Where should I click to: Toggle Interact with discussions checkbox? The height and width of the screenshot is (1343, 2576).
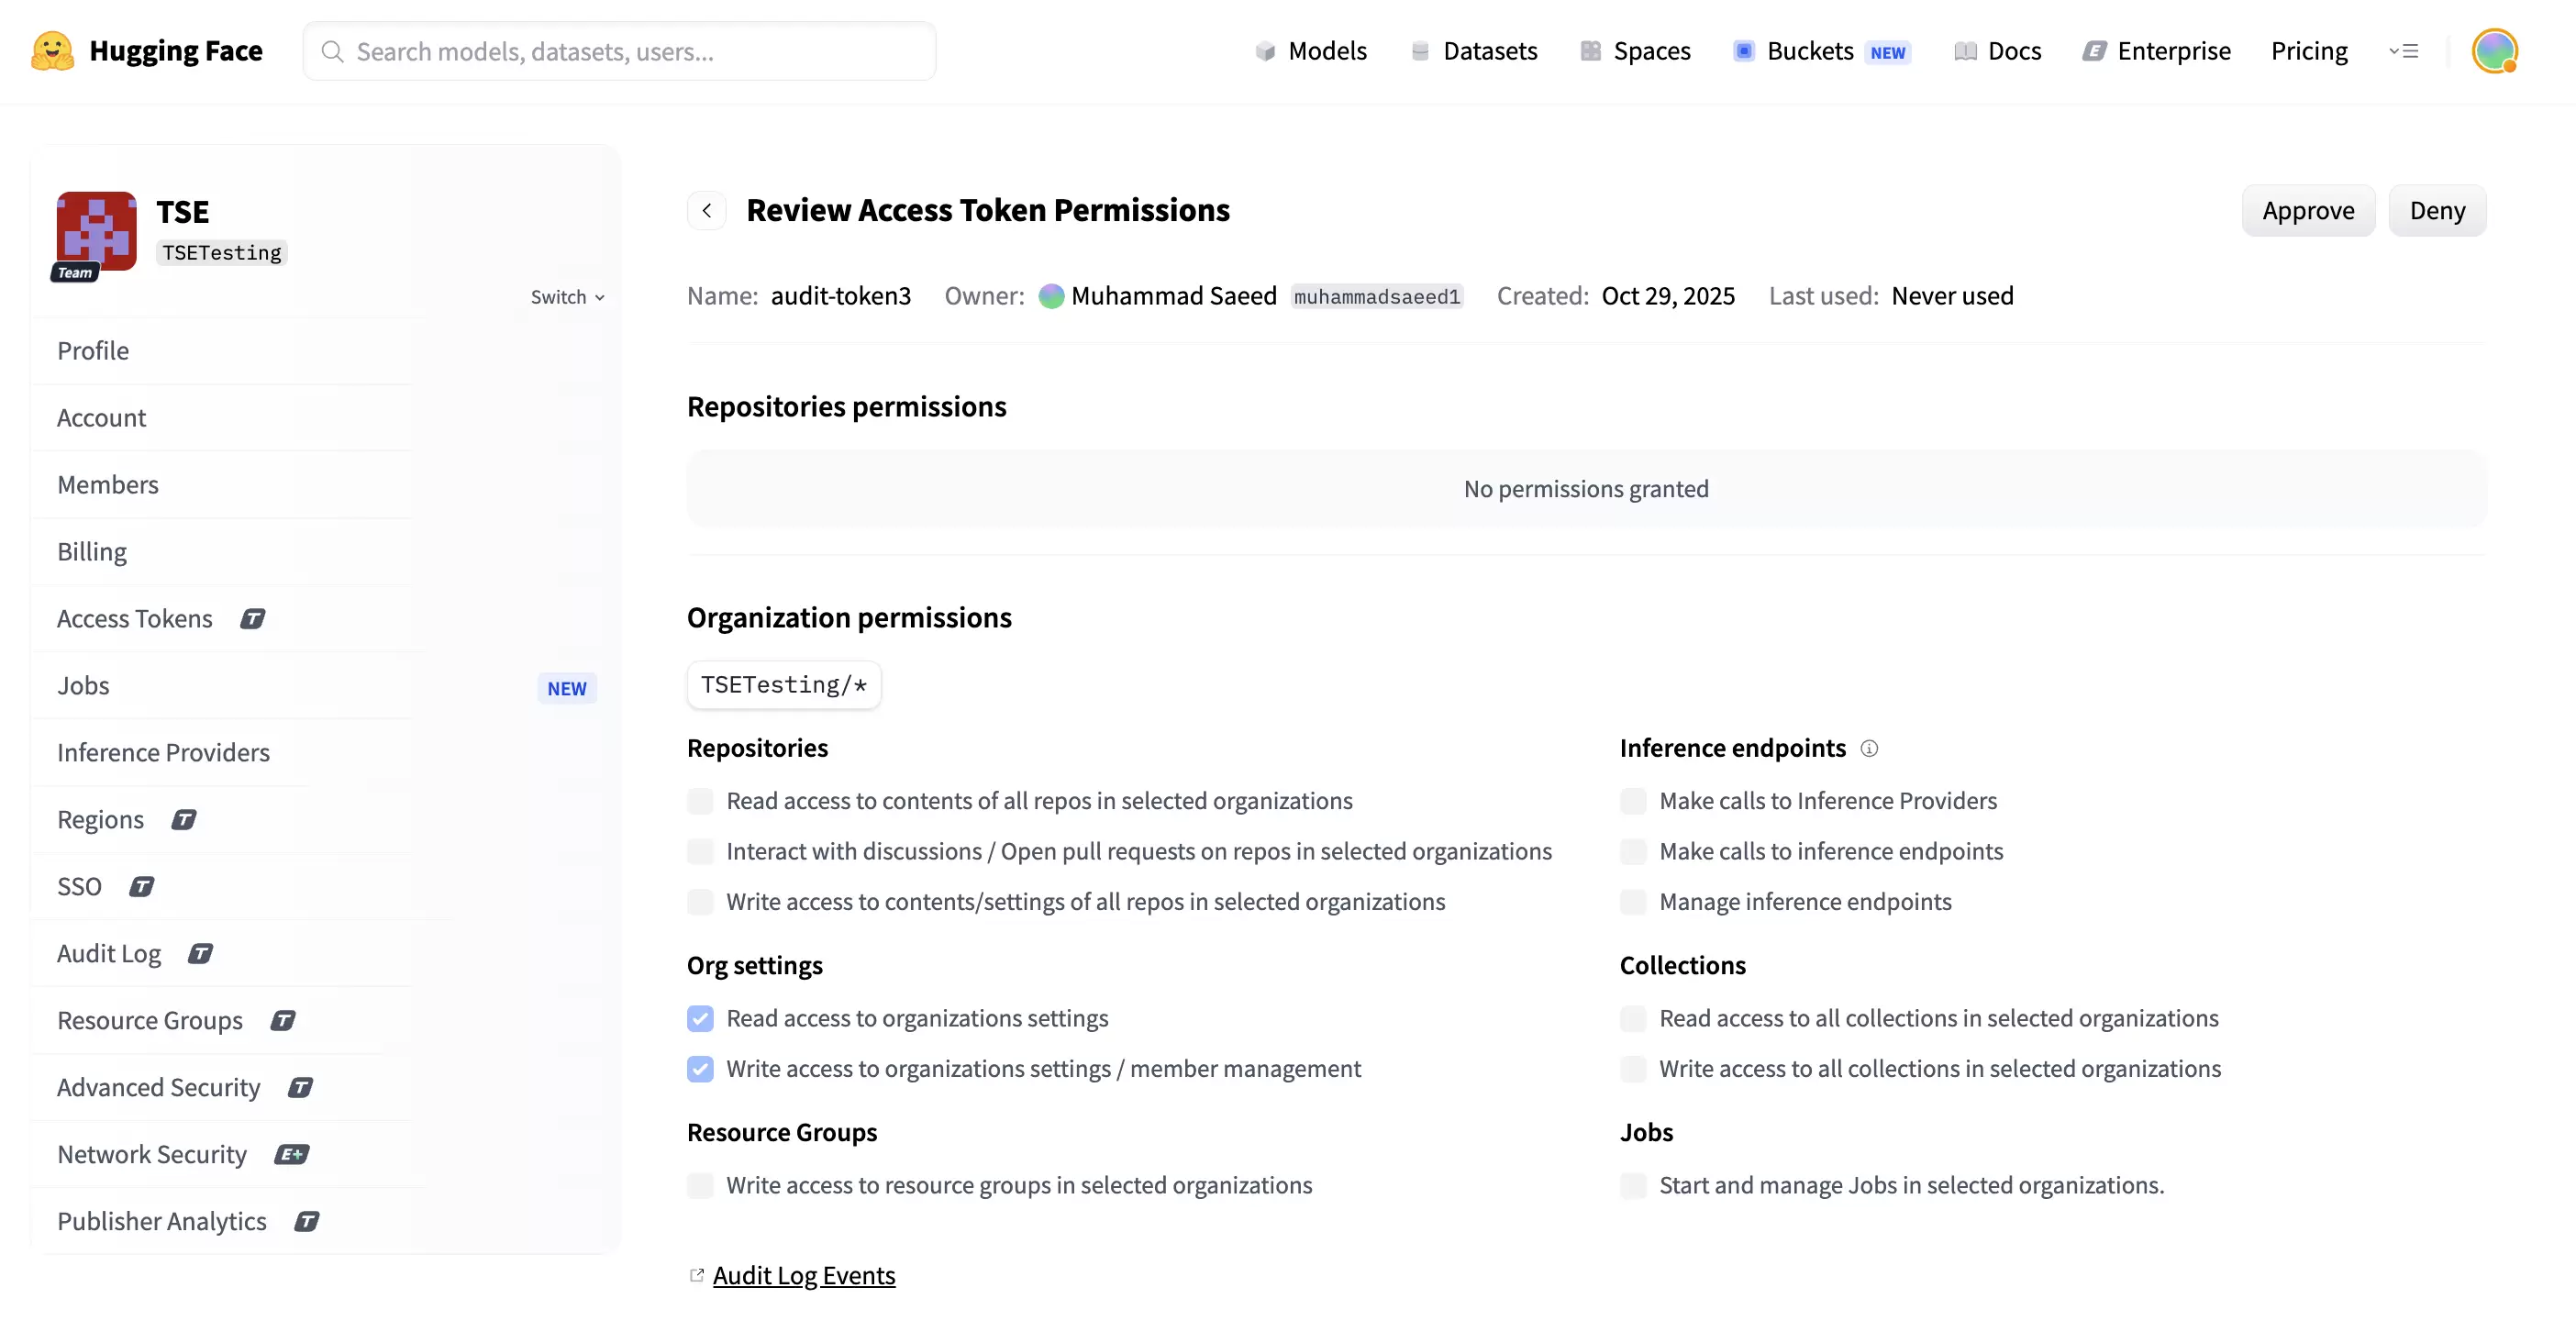[x=700, y=851]
